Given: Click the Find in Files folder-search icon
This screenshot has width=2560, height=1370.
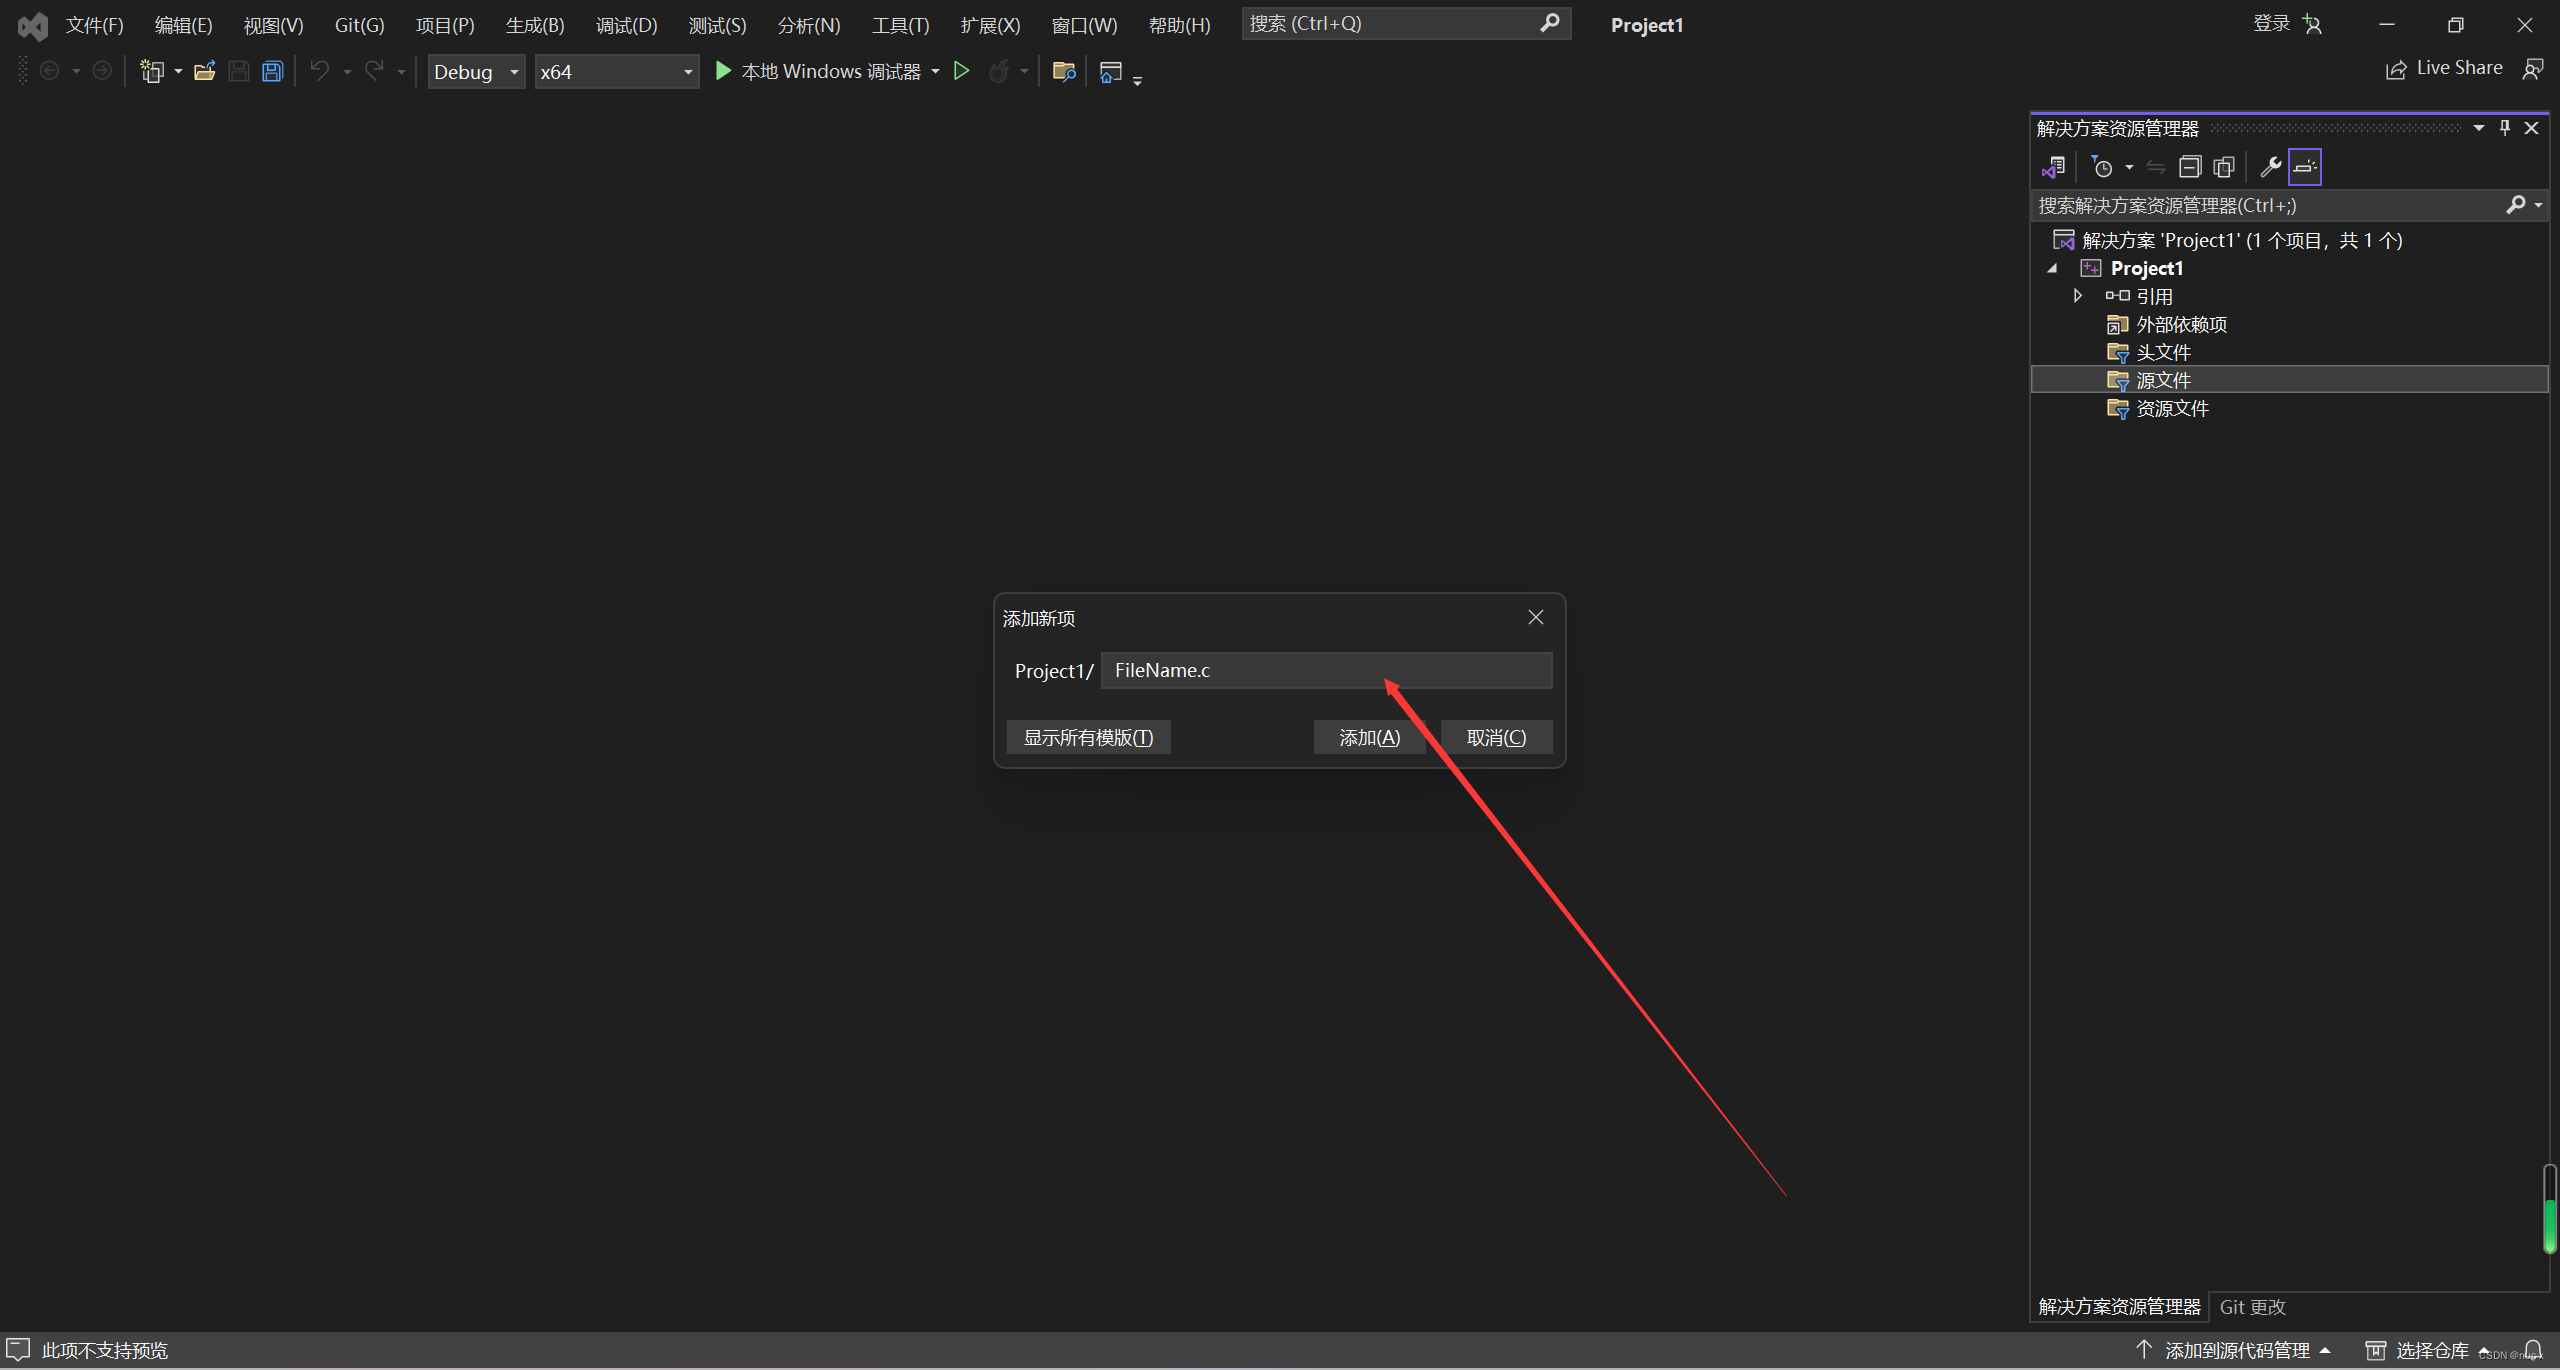Looking at the screenshot, I should click(1063, 71).
